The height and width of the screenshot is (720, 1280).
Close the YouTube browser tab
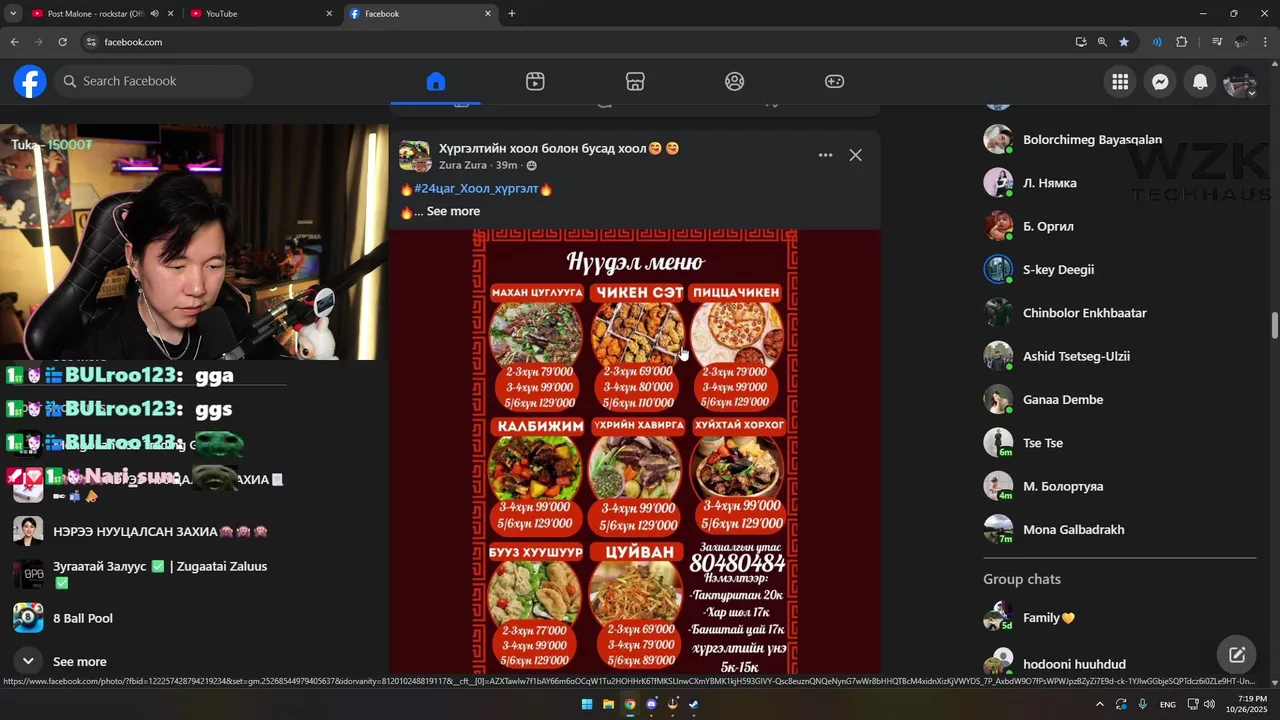[329, 14]
